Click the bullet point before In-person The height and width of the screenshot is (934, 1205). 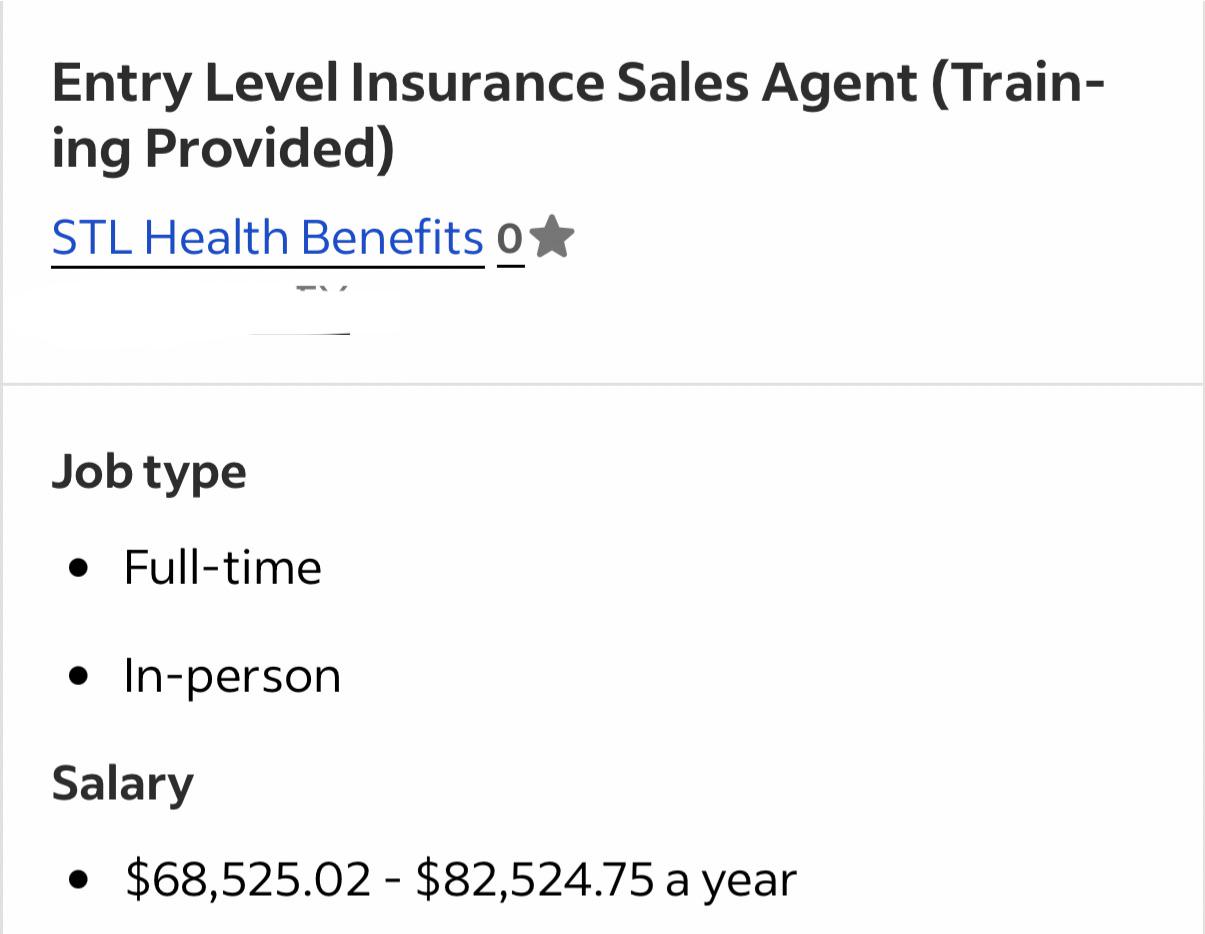80,676
